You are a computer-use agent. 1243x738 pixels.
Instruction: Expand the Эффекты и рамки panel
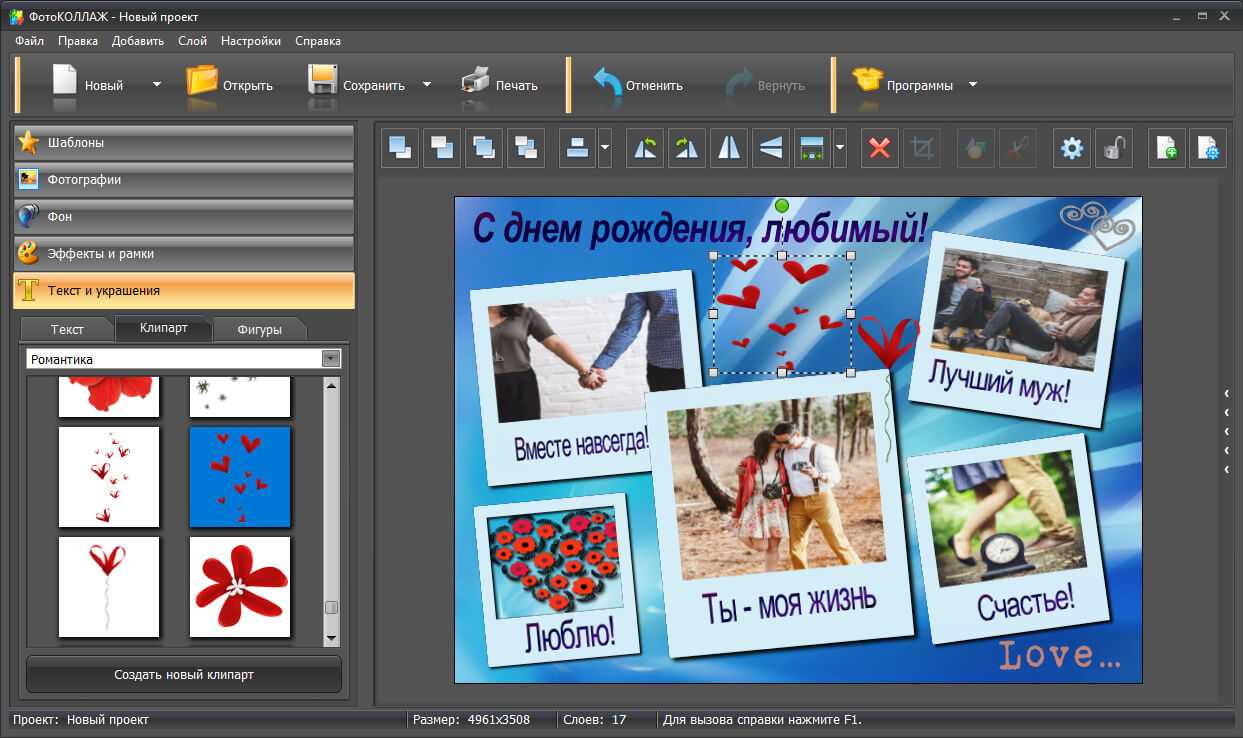[x=184, y=254]
